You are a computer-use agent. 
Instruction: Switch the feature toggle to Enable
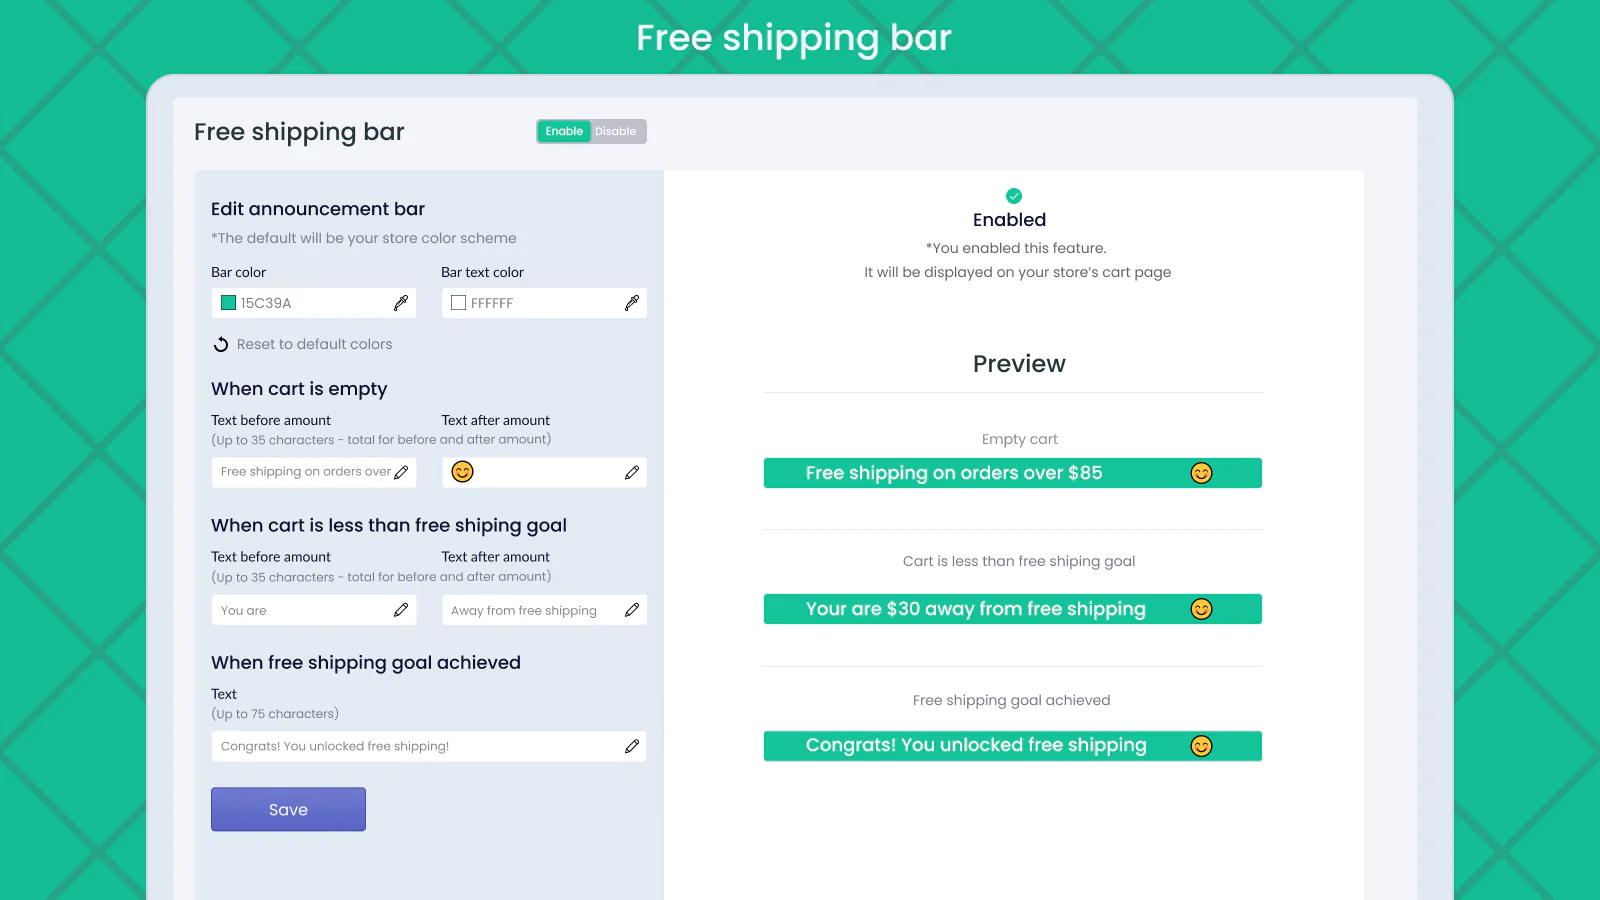pos(564,132)
